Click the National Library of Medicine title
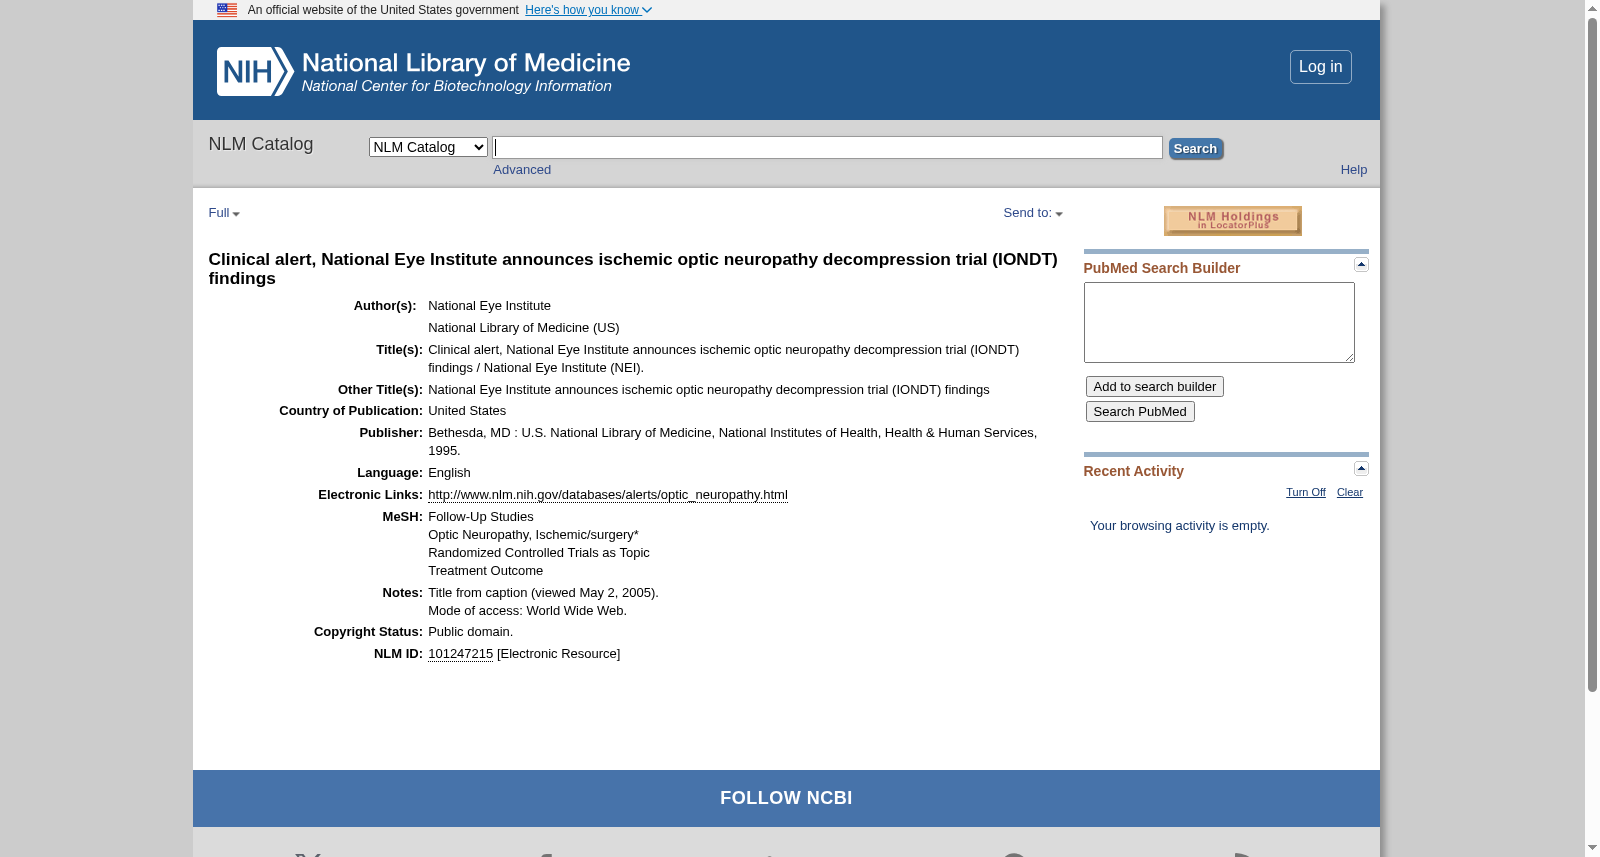The height and width of the screenshot is (857, 1600). [x=466, y=63]
